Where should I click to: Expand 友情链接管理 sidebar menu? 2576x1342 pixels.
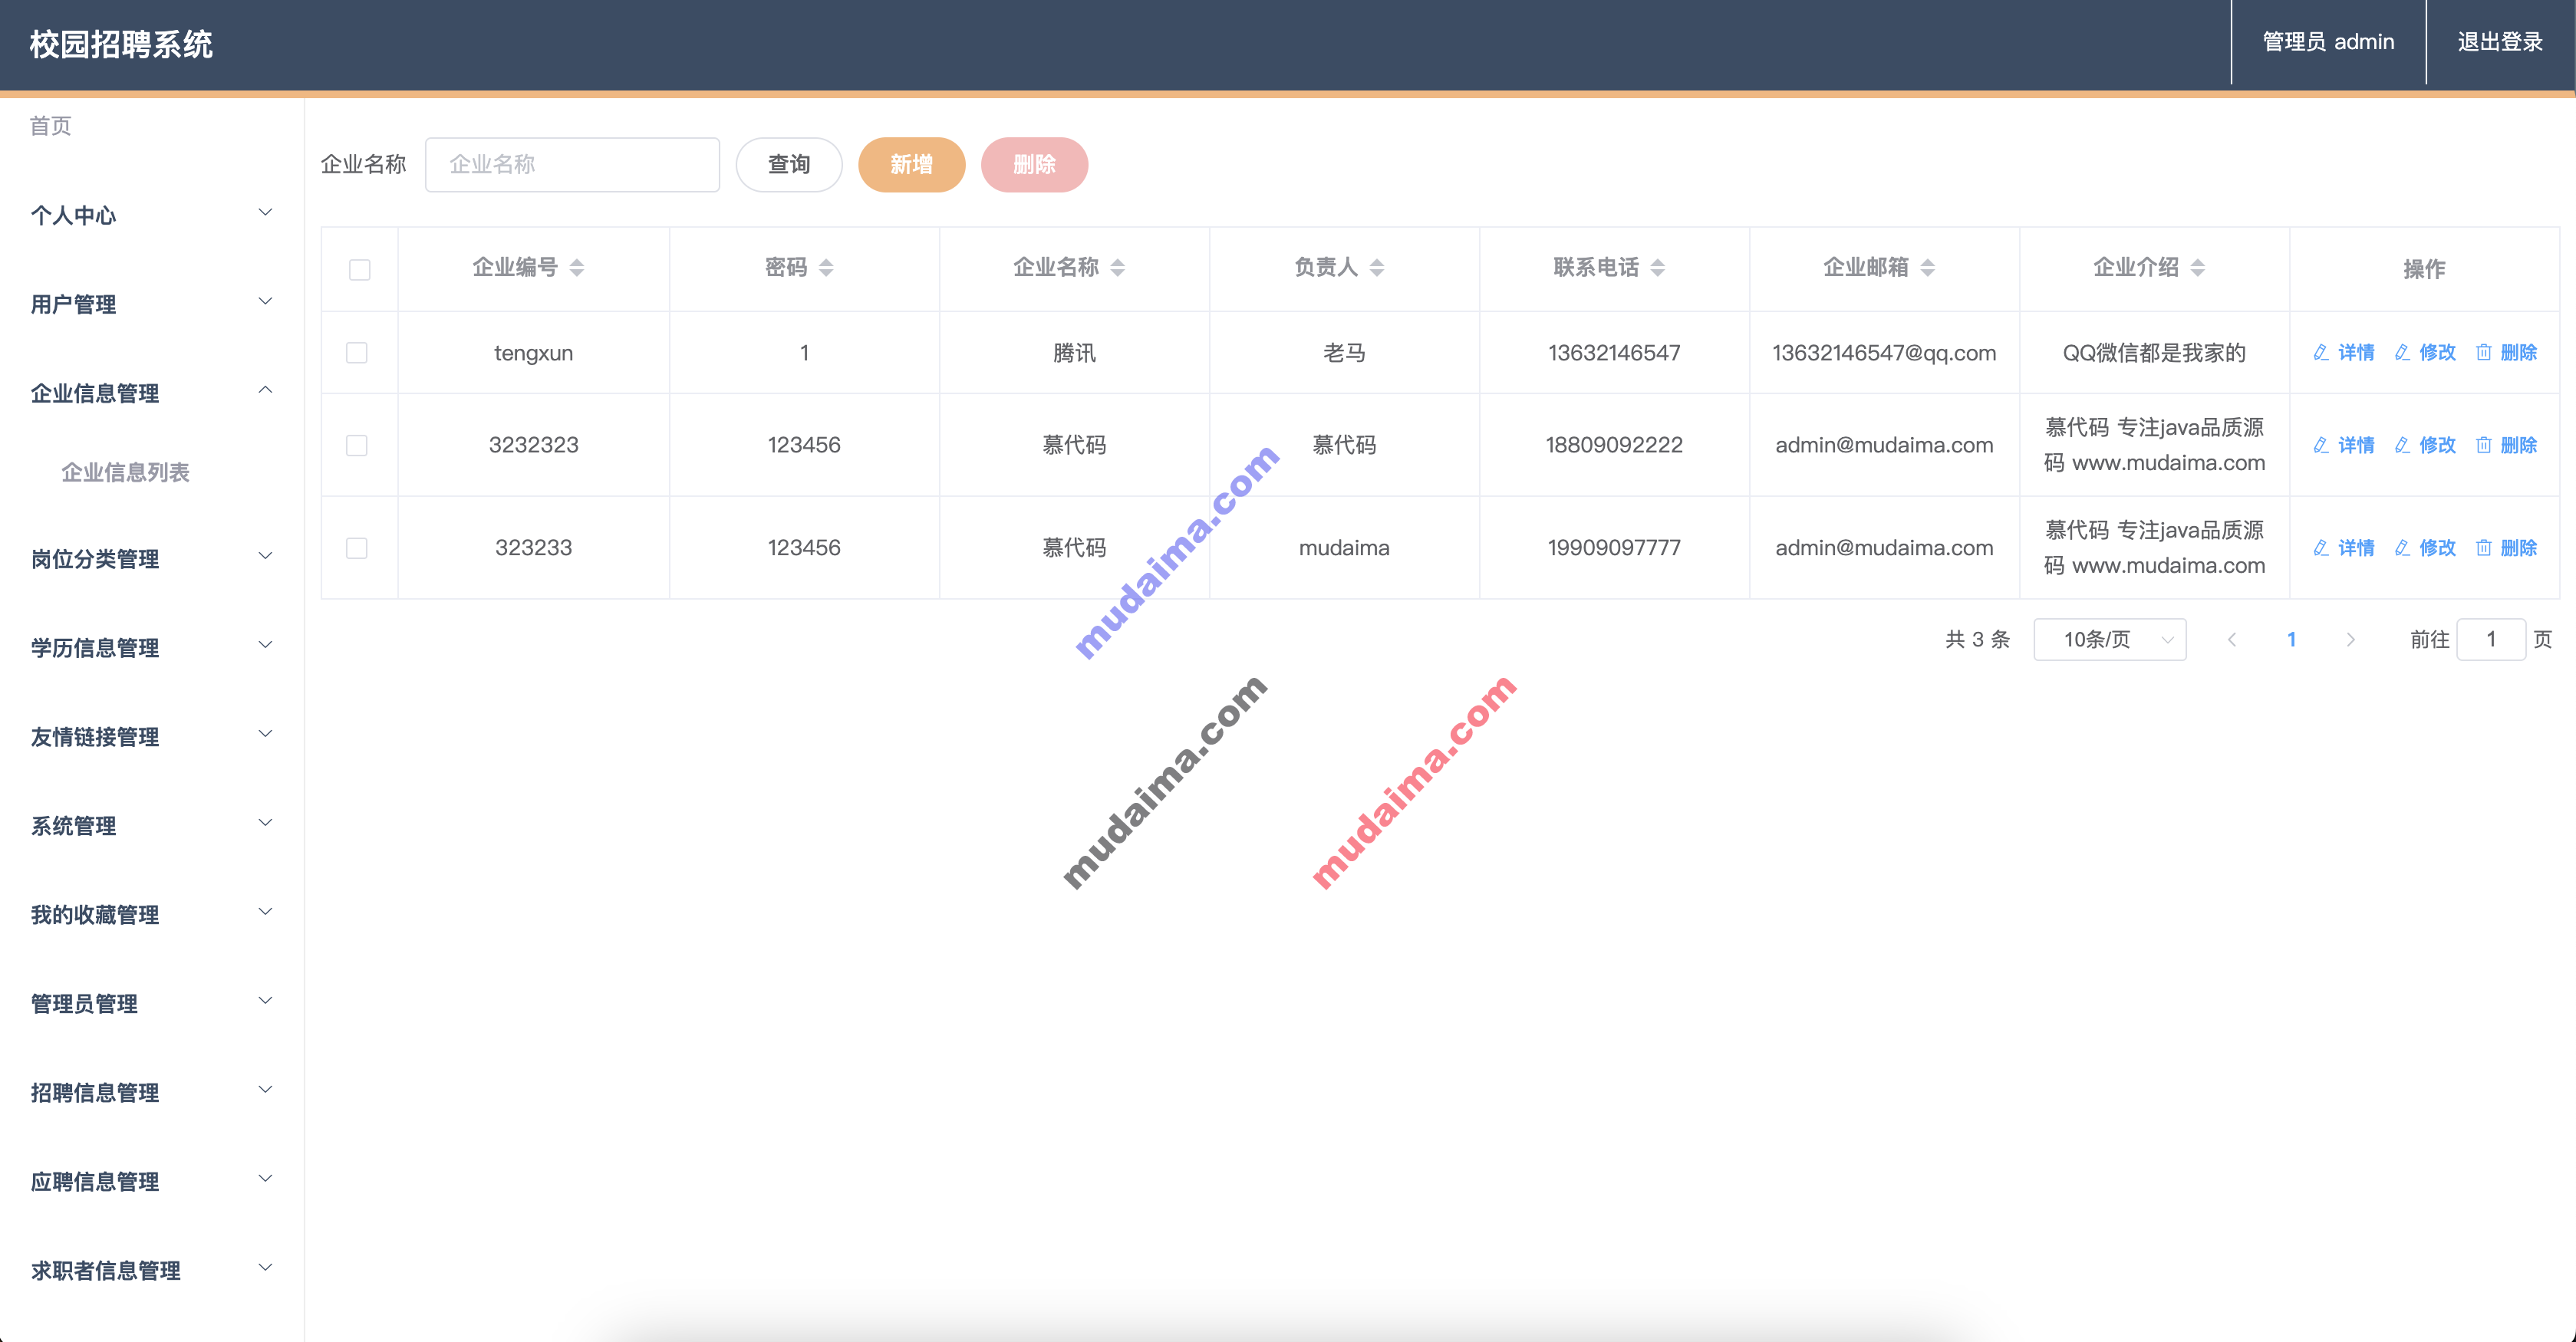coord(152,737)
